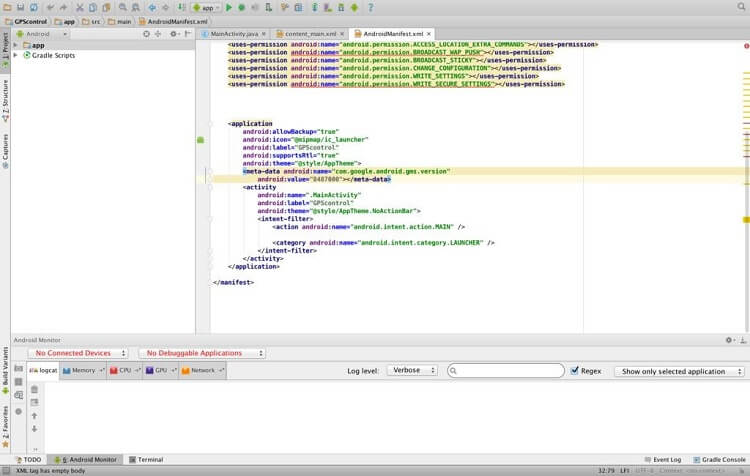This screenshot has height=476, width=750.
Task: Open No Connected Devices dropdown
Action: click(x=78, y=353)
